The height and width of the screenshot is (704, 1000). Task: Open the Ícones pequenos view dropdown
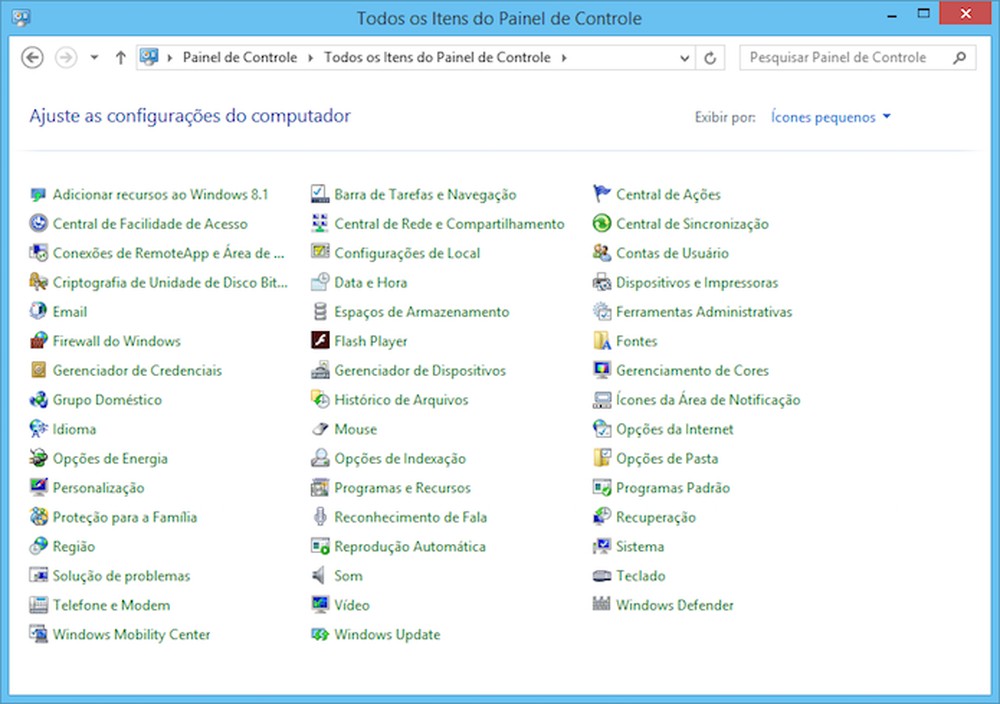click(830, 117)
